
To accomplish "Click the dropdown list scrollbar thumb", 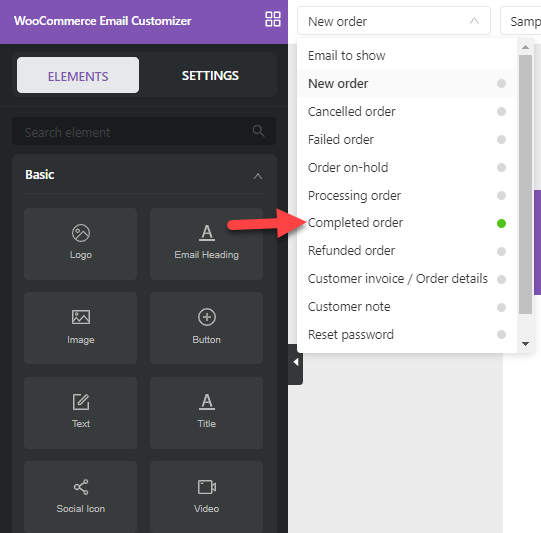I will [x=525, y=184].
